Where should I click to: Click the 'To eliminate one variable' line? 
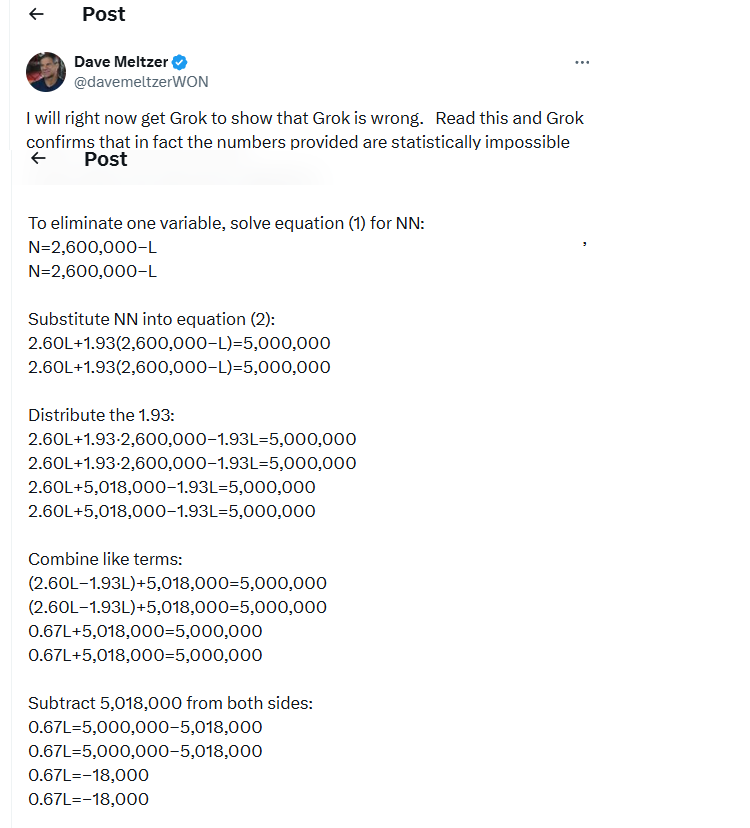pyautogui.click(x=226, y=223)
